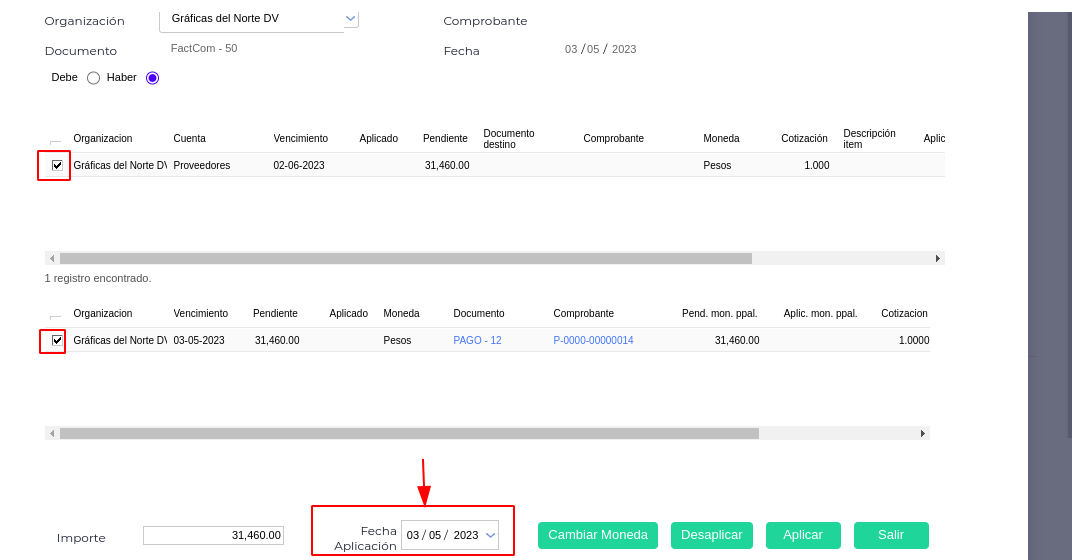Select the Haber radio button
Image resolution: width=1072 pixels, height=560 pixels.
152,77
